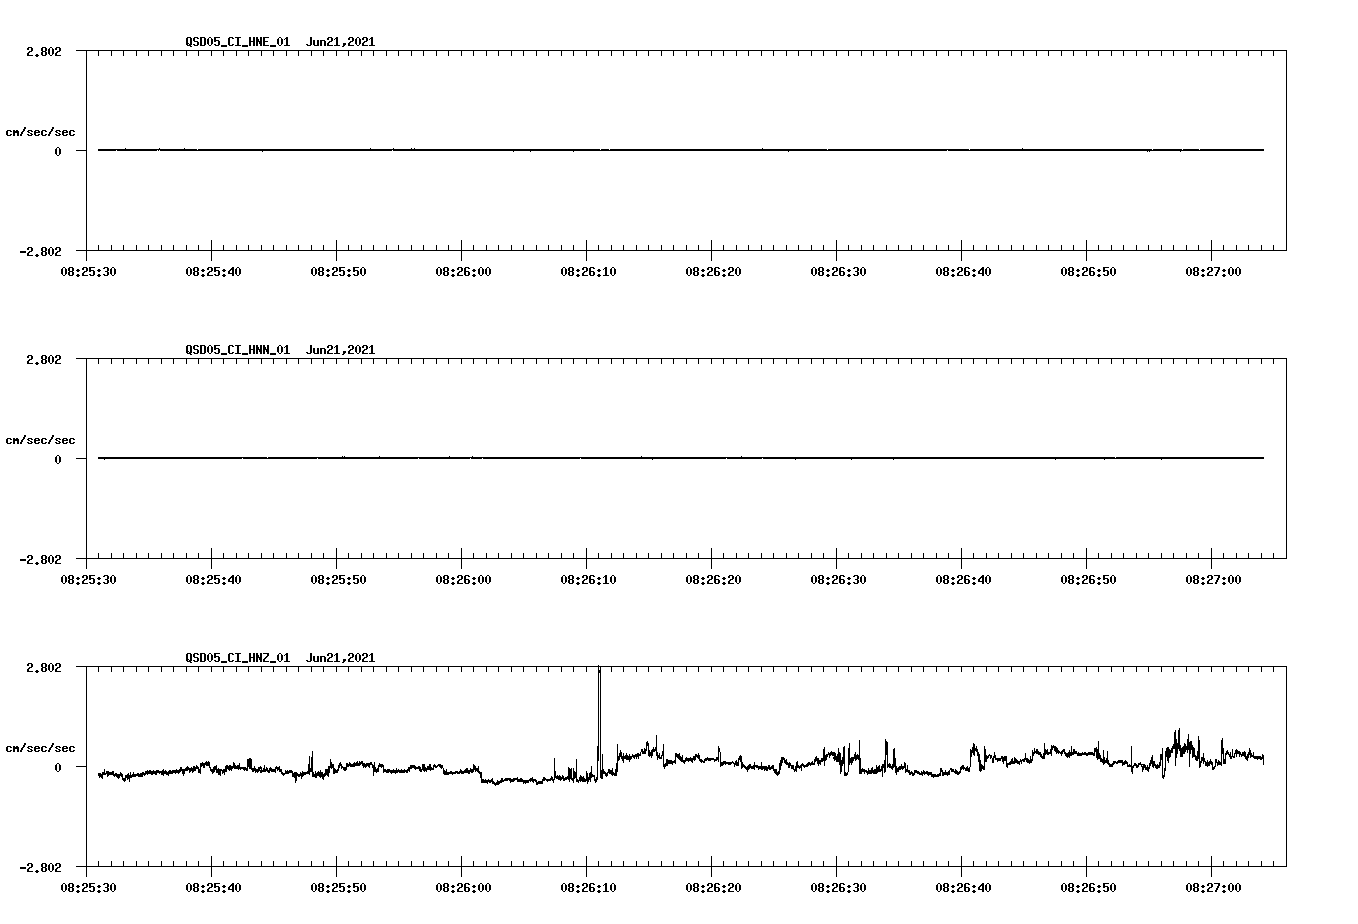The height and width of the screenshot is (924, 1358).
Task: Click the cm/sec/sec unit label of HNN plot
Action: pos(40,440)
